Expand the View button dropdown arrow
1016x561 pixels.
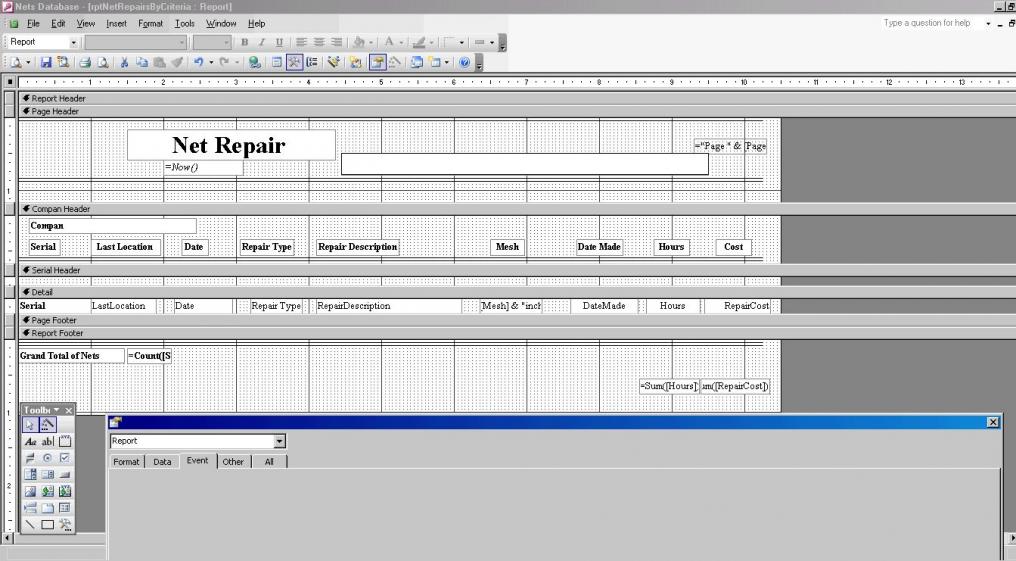[x=28, y=62]
